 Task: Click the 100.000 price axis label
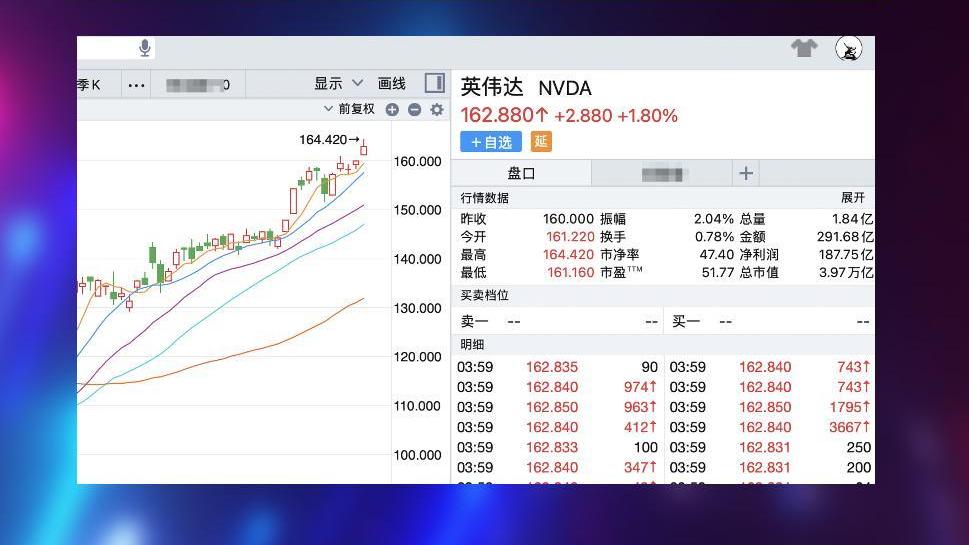pos(417,455)
